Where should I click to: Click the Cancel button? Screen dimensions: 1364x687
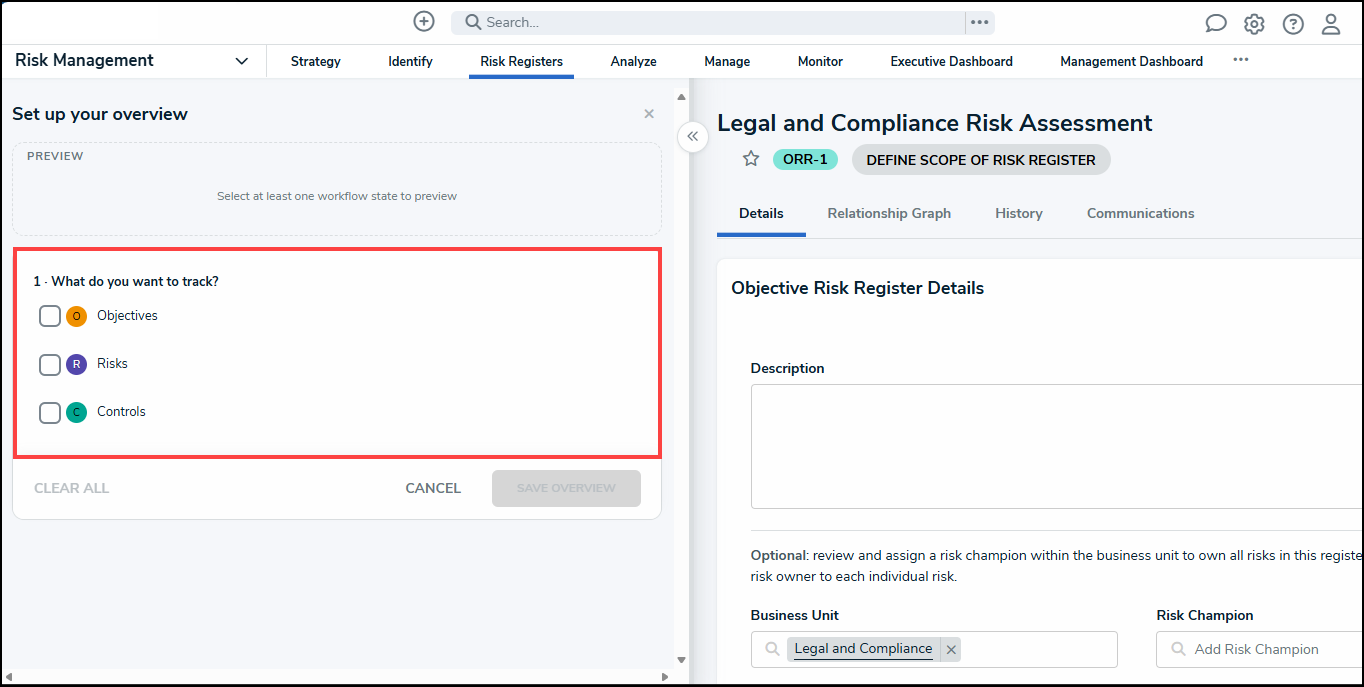pos(433,488)
